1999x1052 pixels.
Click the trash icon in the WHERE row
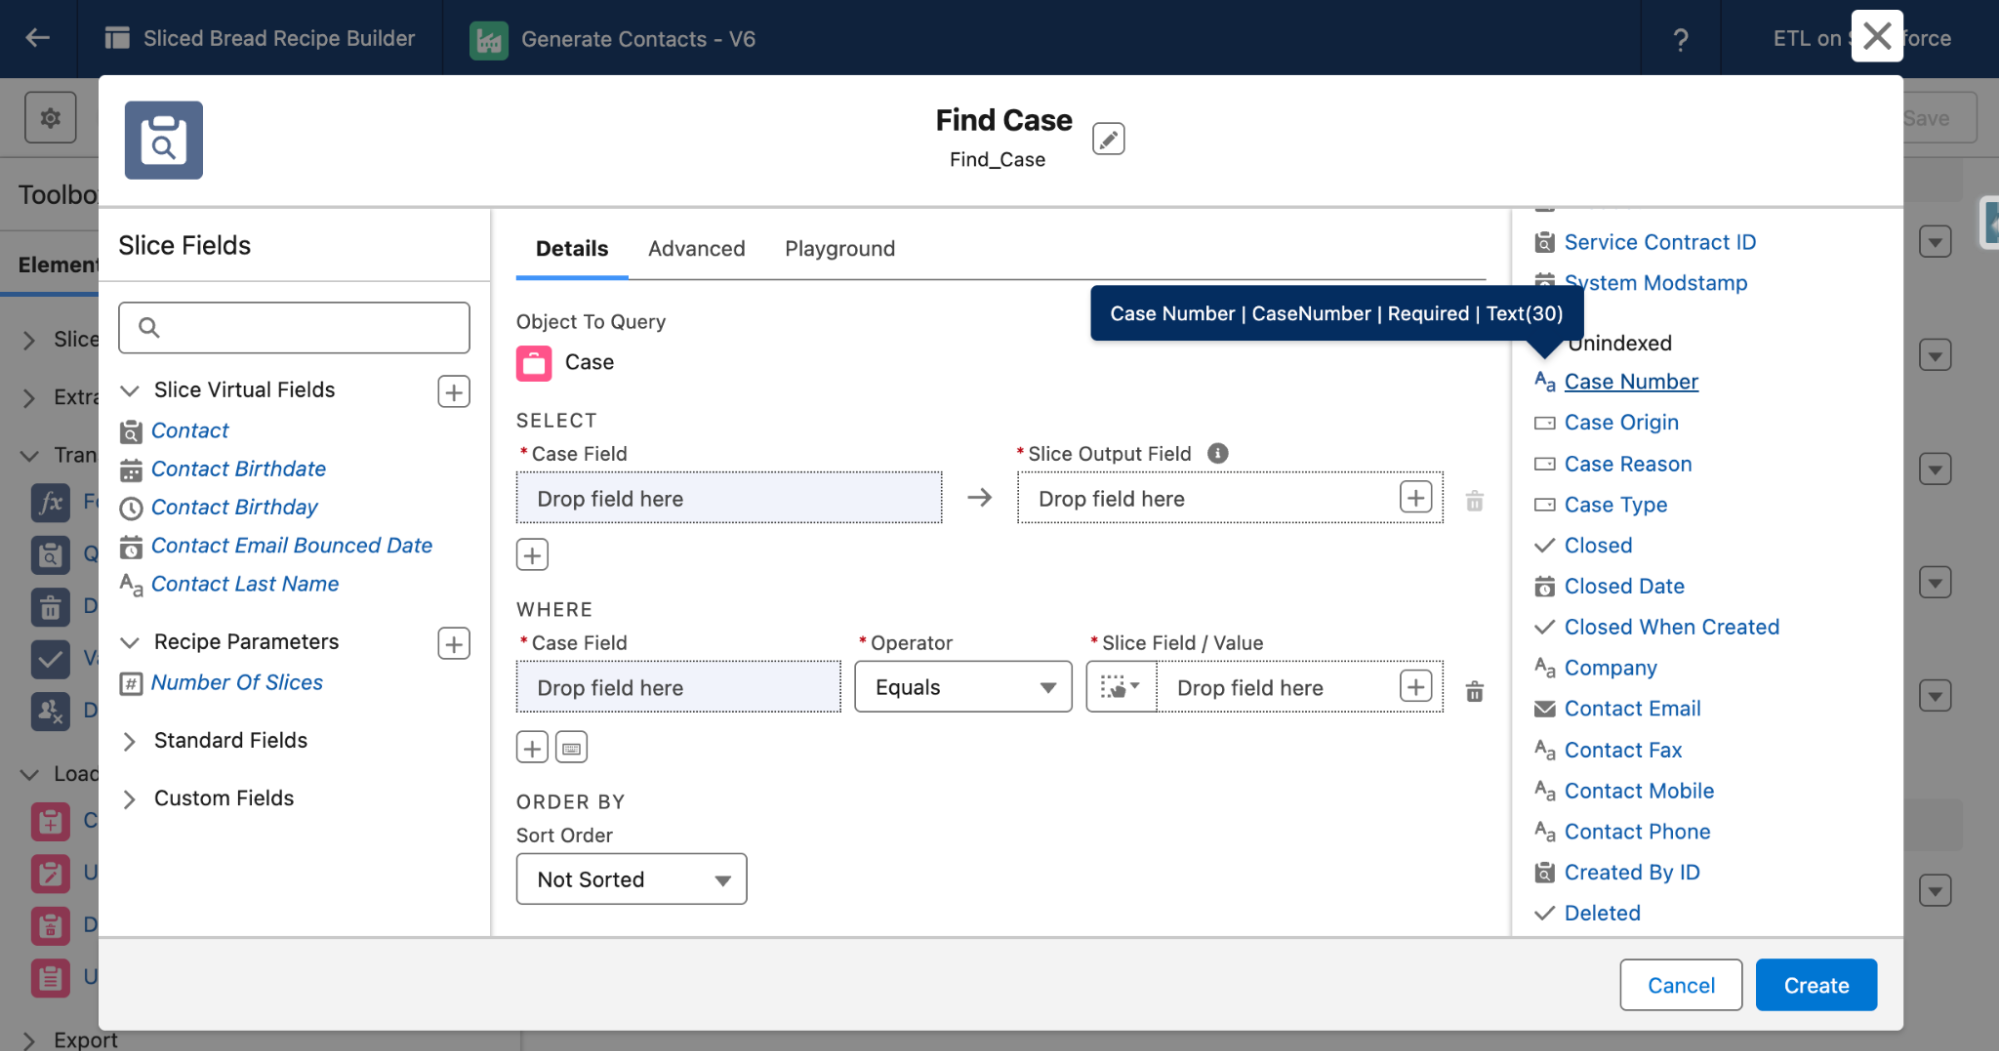[x=1474, y=691]
